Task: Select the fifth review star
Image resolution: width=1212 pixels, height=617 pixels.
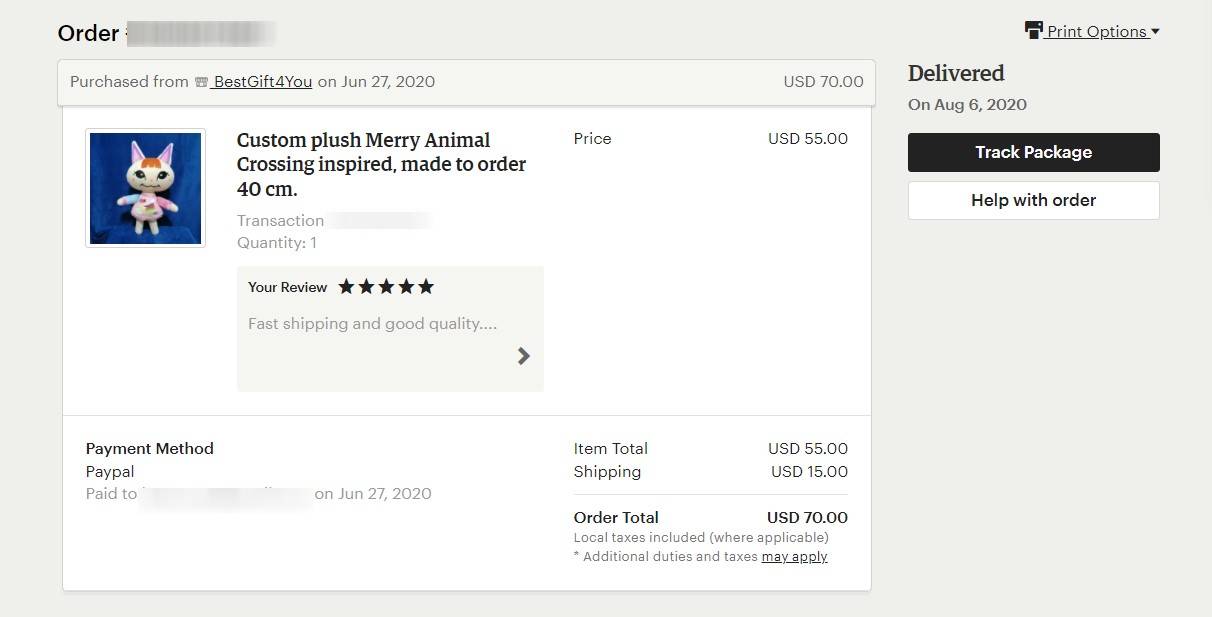Action: [x=426, y=287]
